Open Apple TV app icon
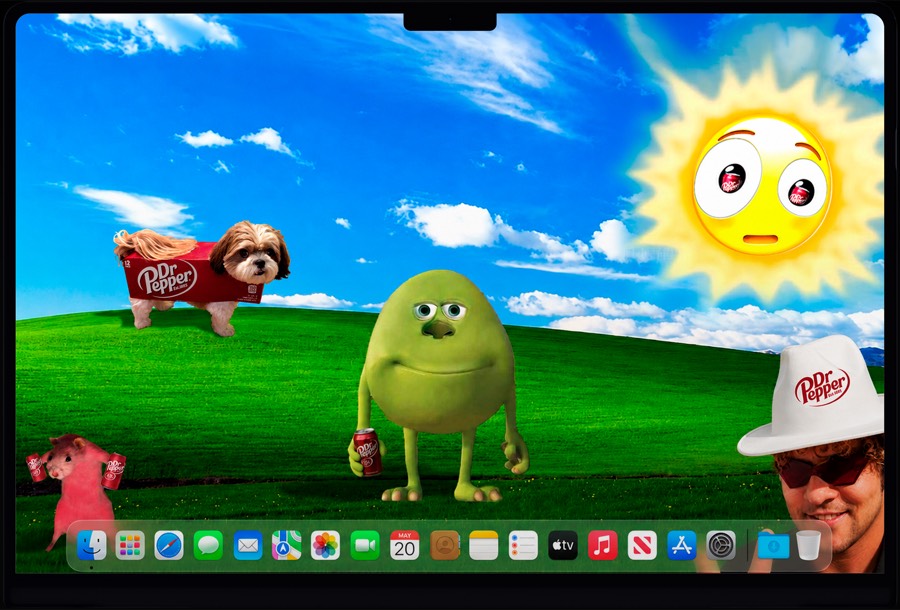 tap(563, 545)
